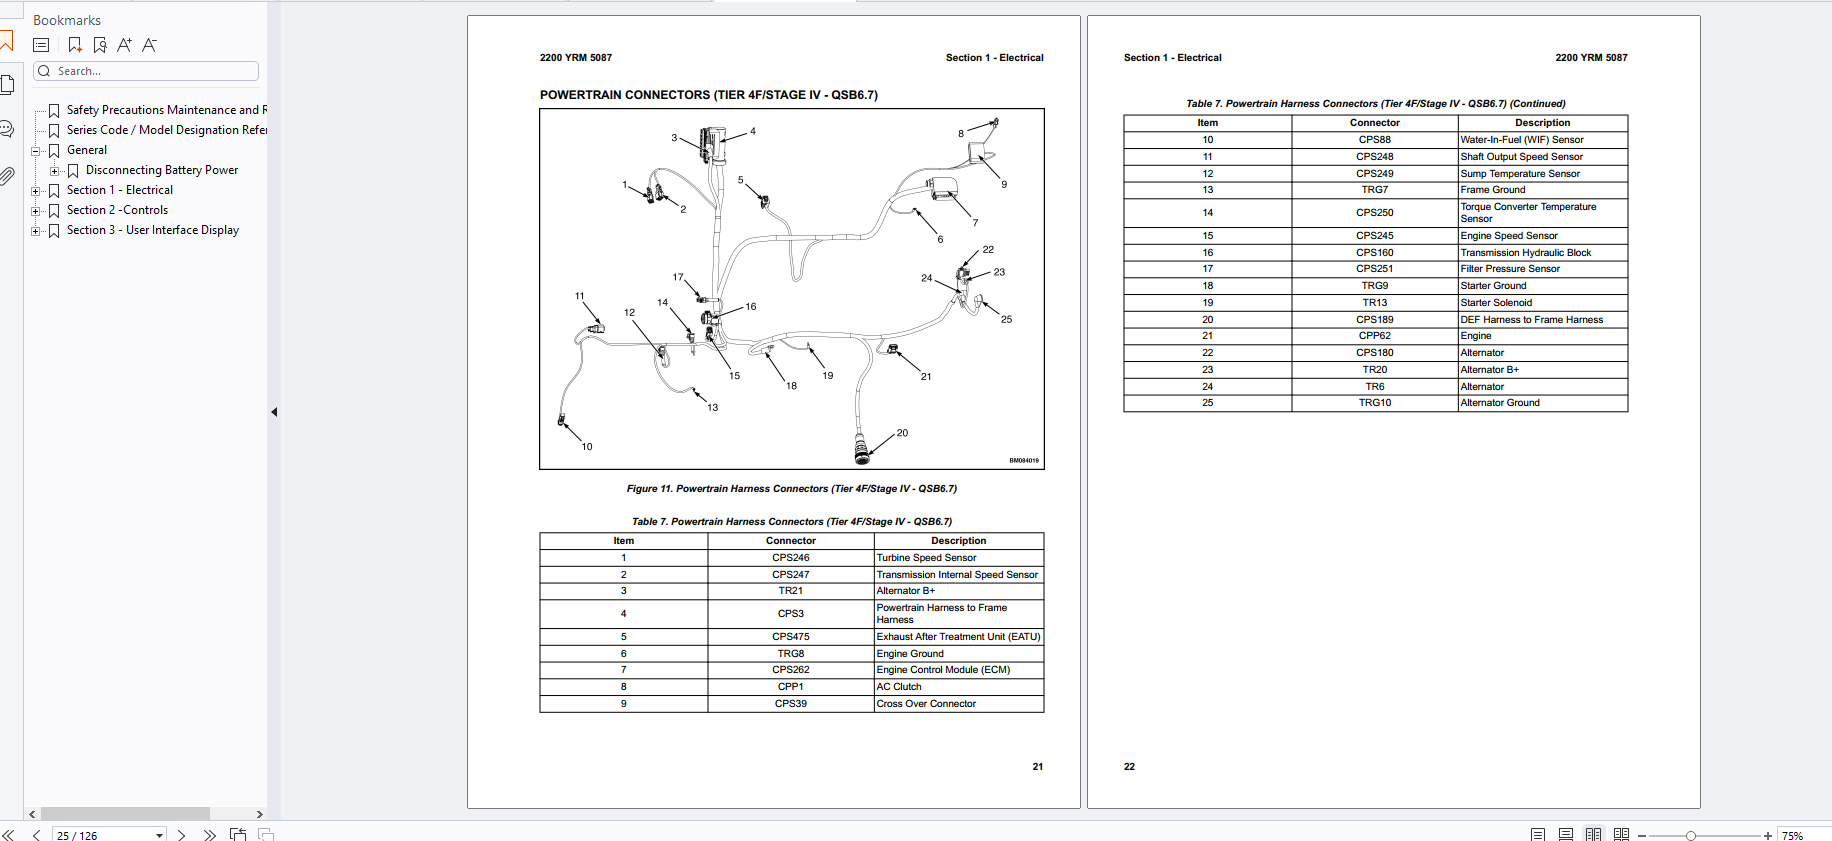Switch to continuous facing view
1832x841 pixels.
tap(1622, 835)
